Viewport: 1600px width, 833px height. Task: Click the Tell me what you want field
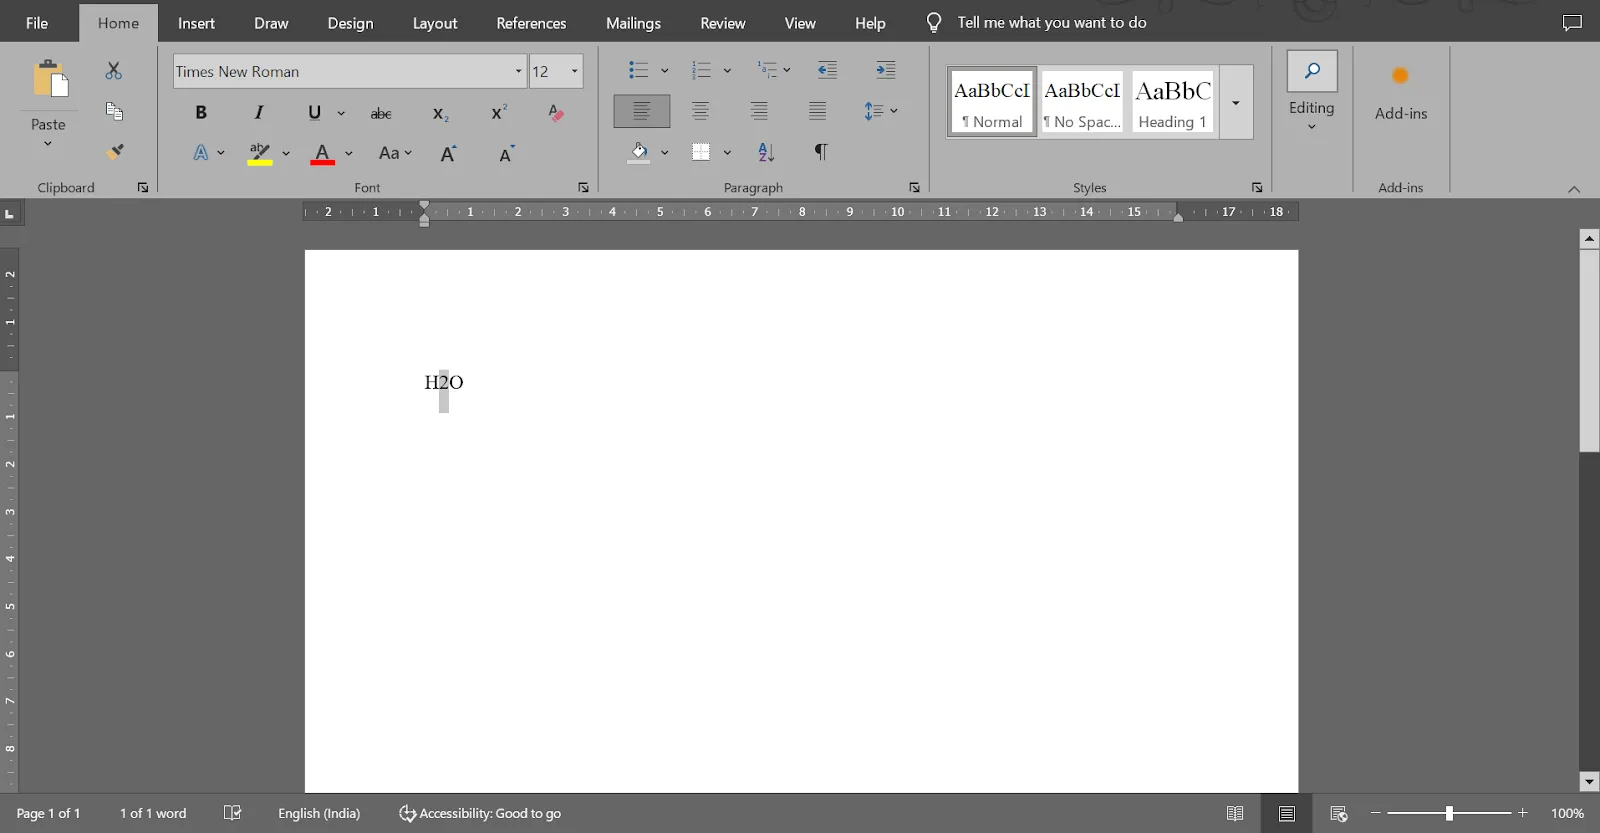point(1051,22)
